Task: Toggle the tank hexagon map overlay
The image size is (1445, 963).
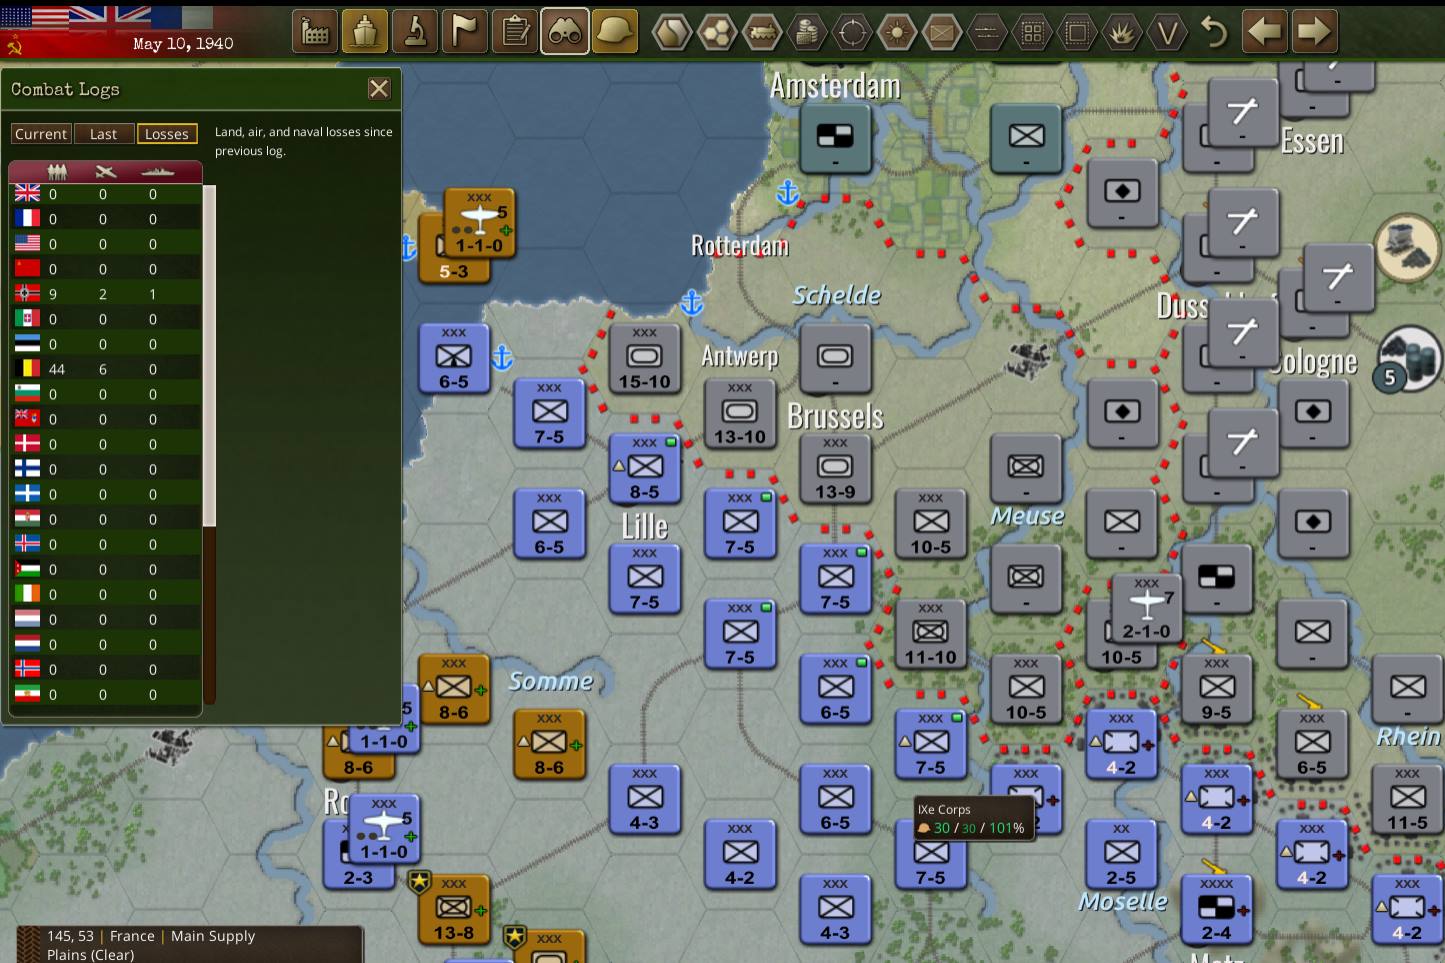Action: pyautogui.click(x=762, y=33)
